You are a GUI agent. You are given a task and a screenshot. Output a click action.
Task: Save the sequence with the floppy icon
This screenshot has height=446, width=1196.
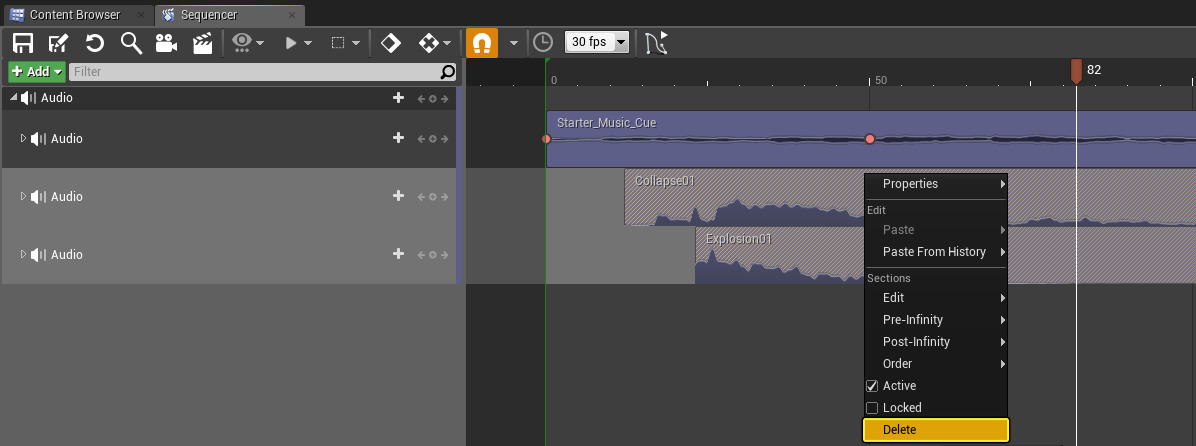[23, 43]
